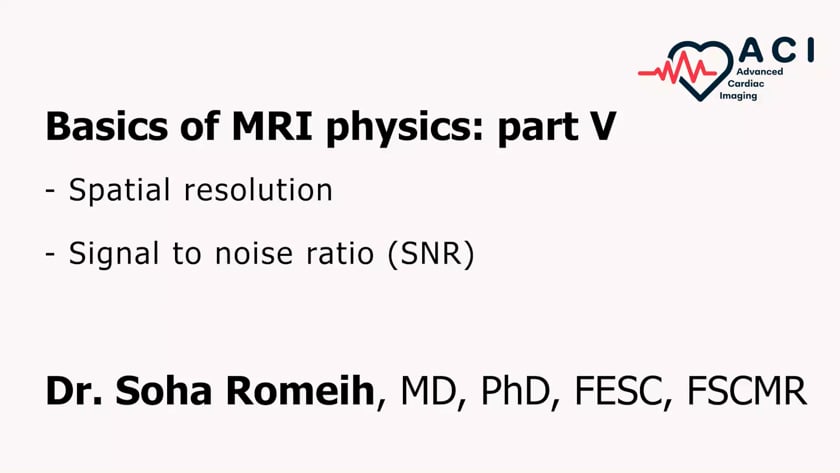Click the FSCMR credential text
840x473 pixels.
point(747,391)
